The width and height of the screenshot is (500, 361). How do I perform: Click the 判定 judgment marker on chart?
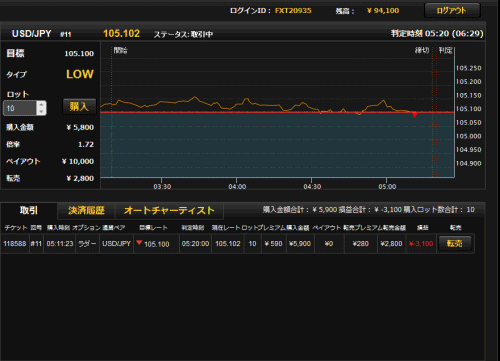(445, 50)
